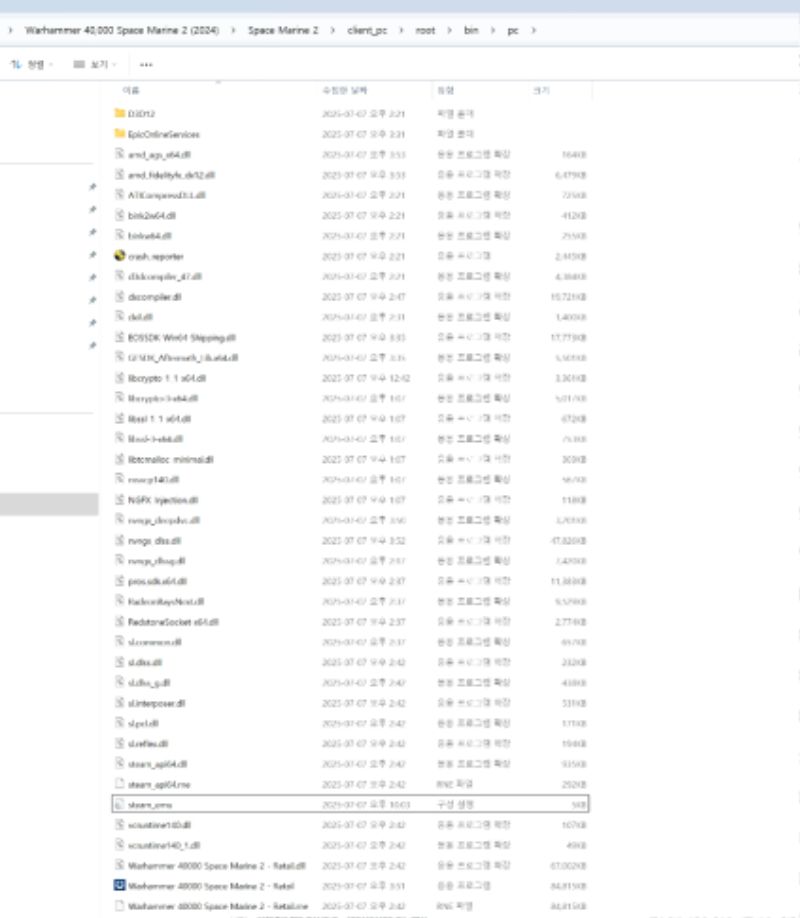This screenshot has height=918, width=800.
Task: Click the steam_api64.dll file icon
Action: [120, 763]
